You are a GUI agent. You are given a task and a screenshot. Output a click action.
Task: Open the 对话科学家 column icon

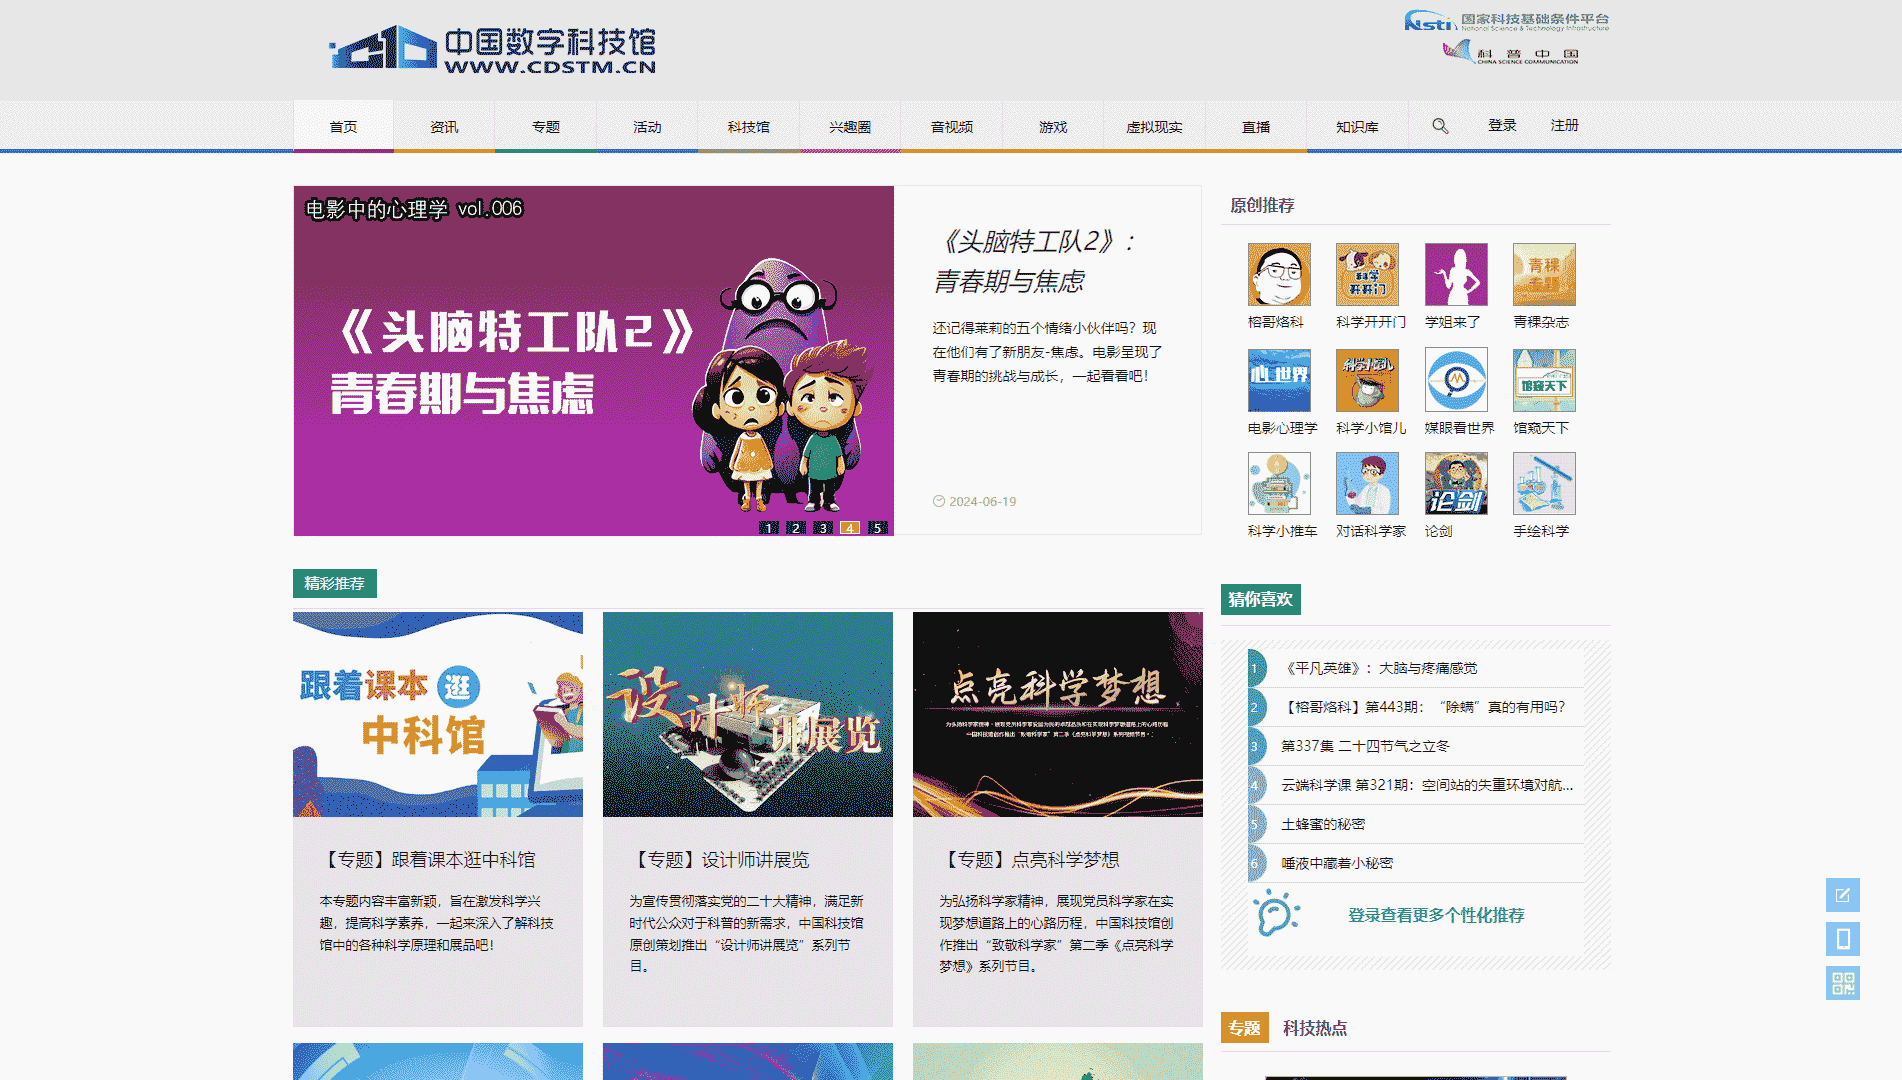point(1367,483)
